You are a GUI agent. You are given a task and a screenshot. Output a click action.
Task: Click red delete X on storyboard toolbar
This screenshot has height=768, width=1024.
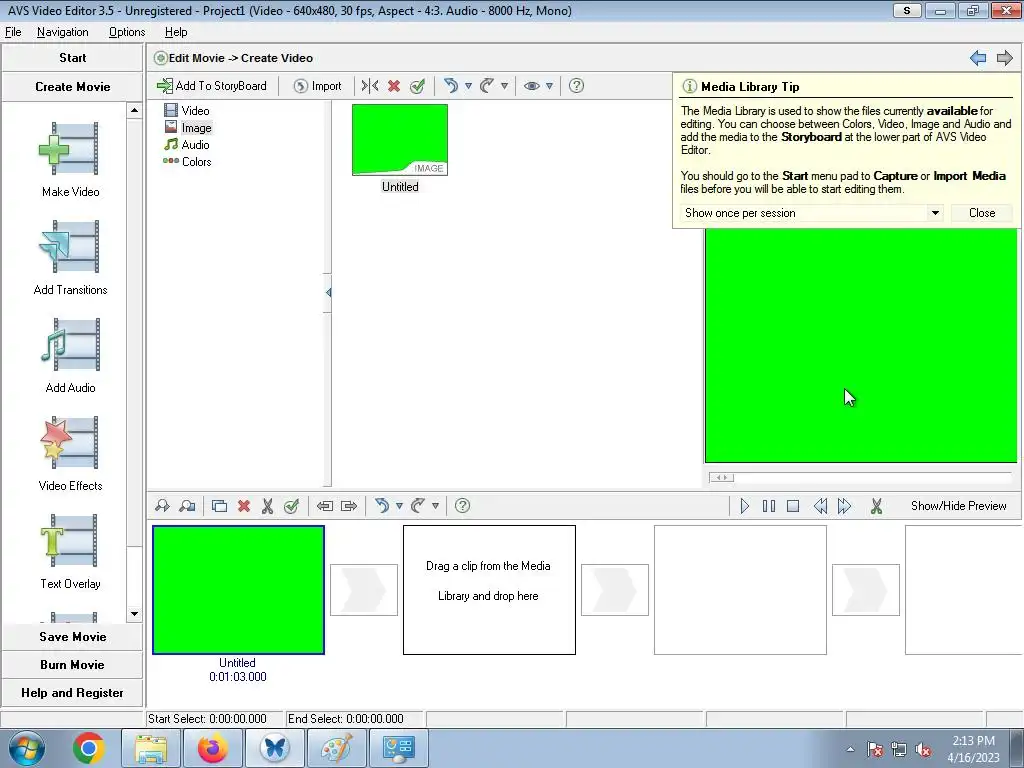tap(244, 505)
